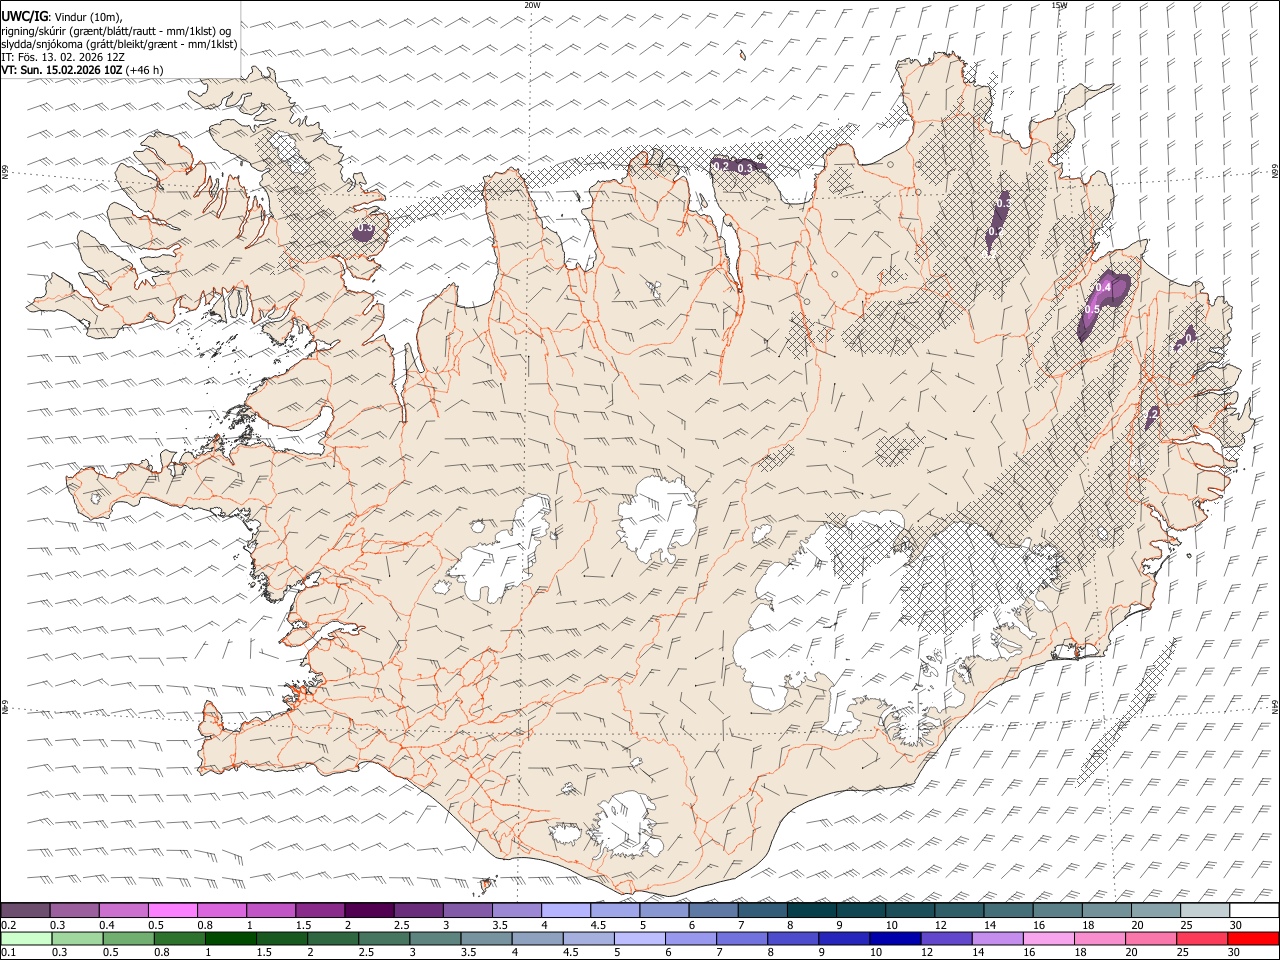Viewport: 1280px width, 960px height.
Task: Pick the deep blue 10 swatch, lower legend
Action: click(x=894, y=938)
